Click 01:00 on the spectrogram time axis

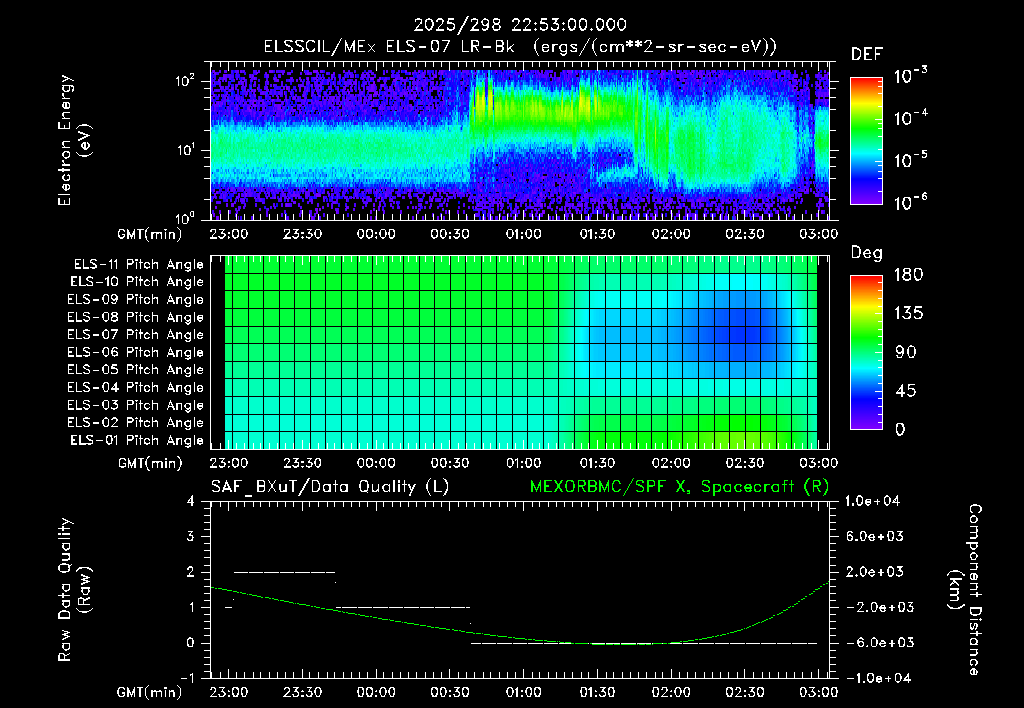[524, 234]
